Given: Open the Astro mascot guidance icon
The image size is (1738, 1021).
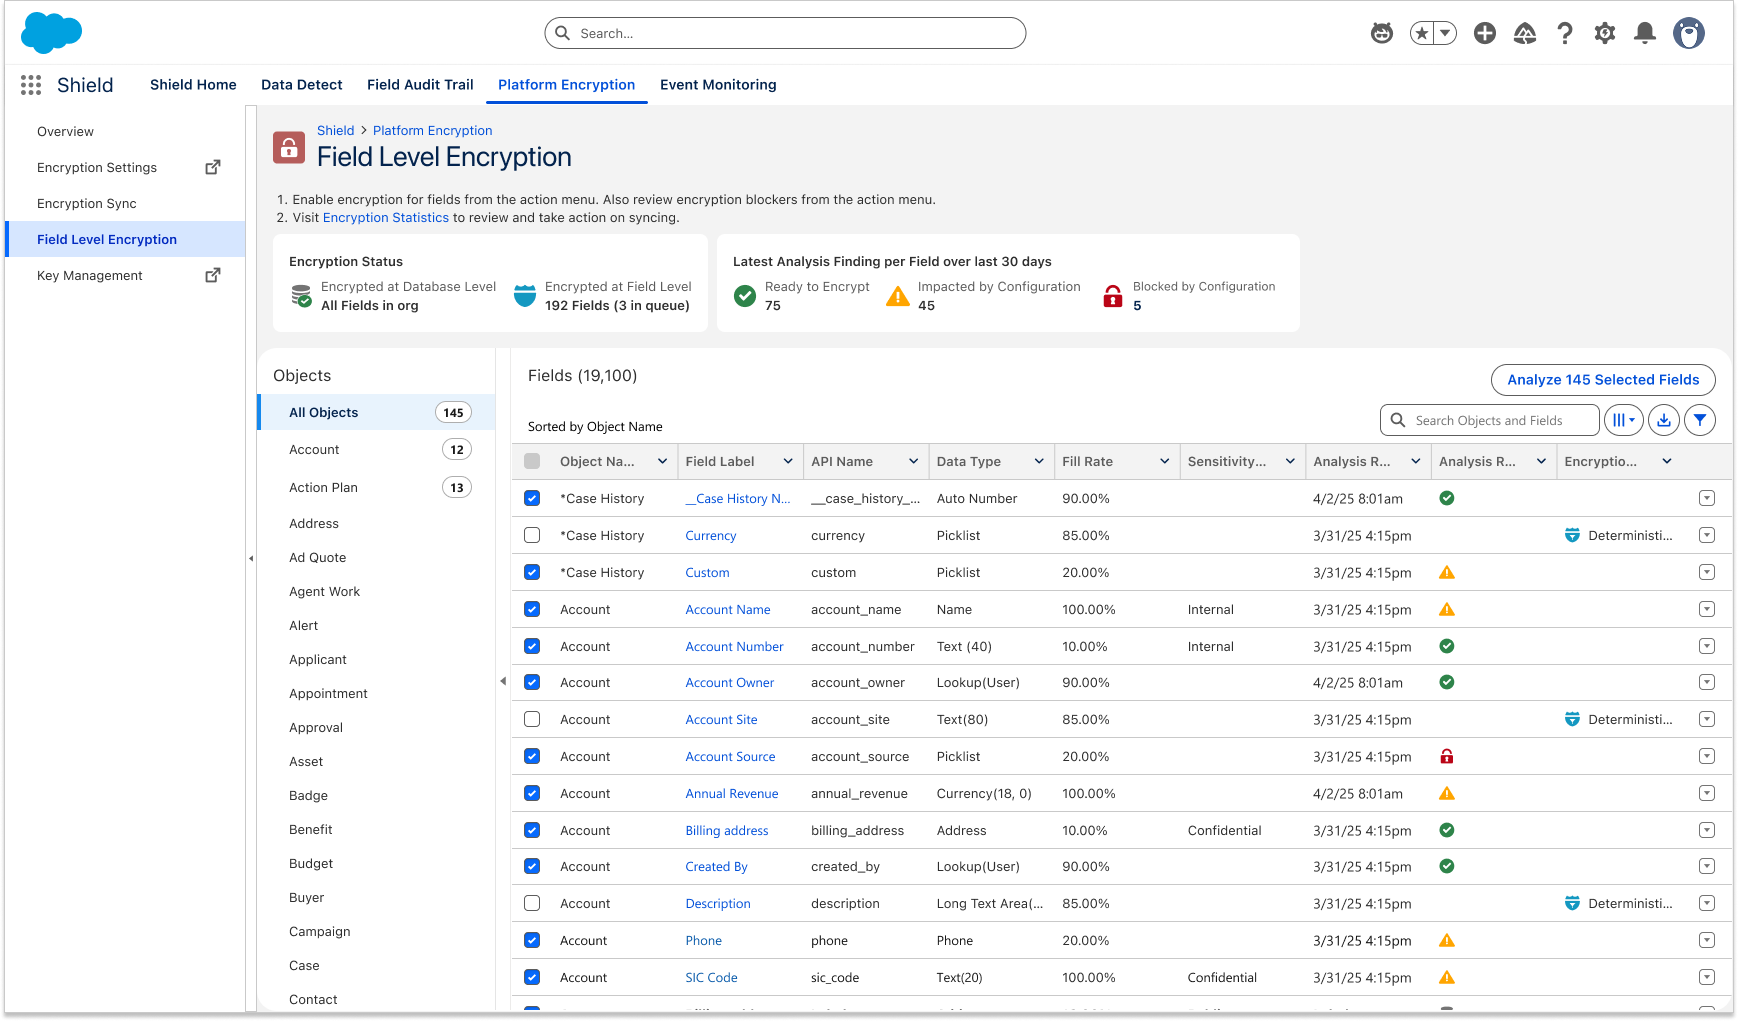Looking at the screenshot, I should click(x=1382, y=33).
